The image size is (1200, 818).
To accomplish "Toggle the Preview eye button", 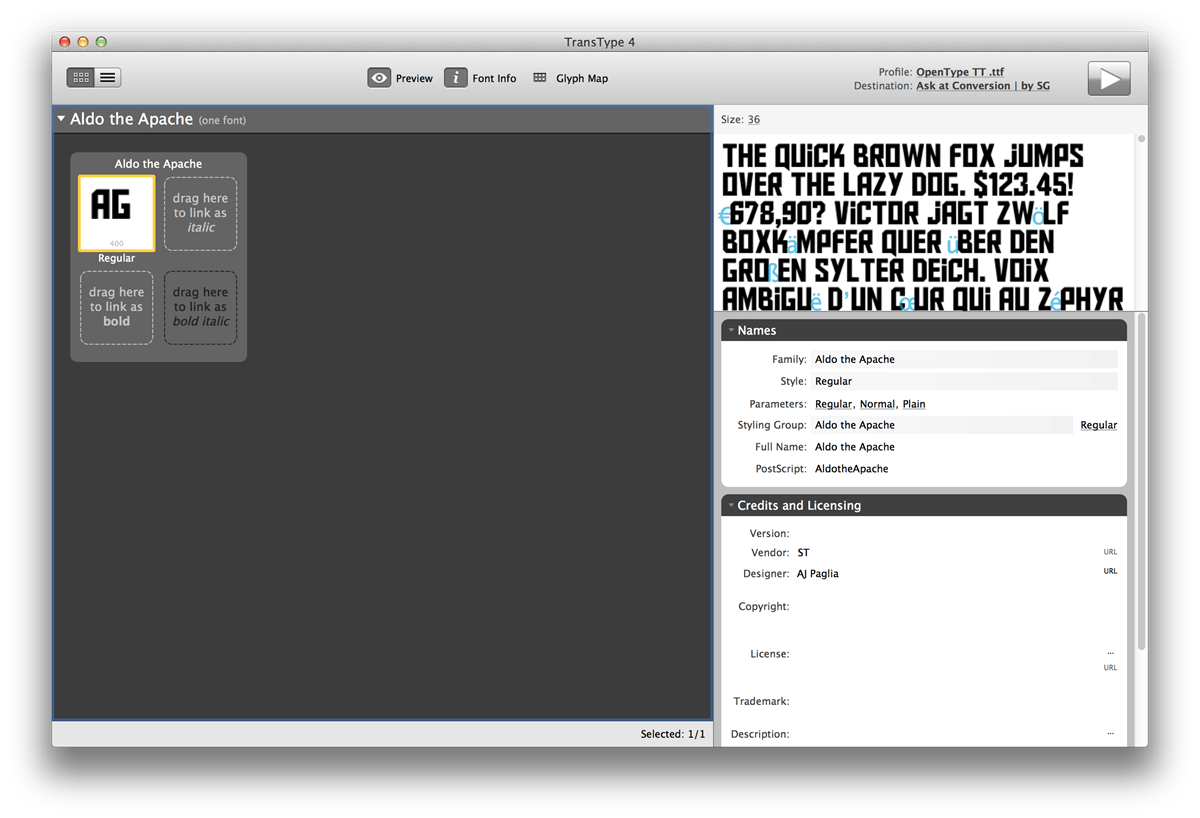I will click(379, 78).
